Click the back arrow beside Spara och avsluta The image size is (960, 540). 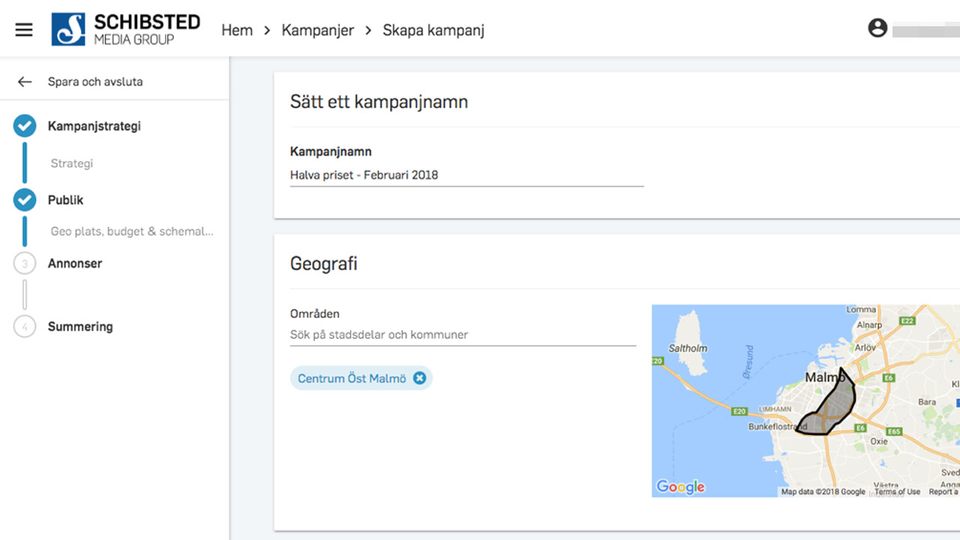click(x=25, y=82)
